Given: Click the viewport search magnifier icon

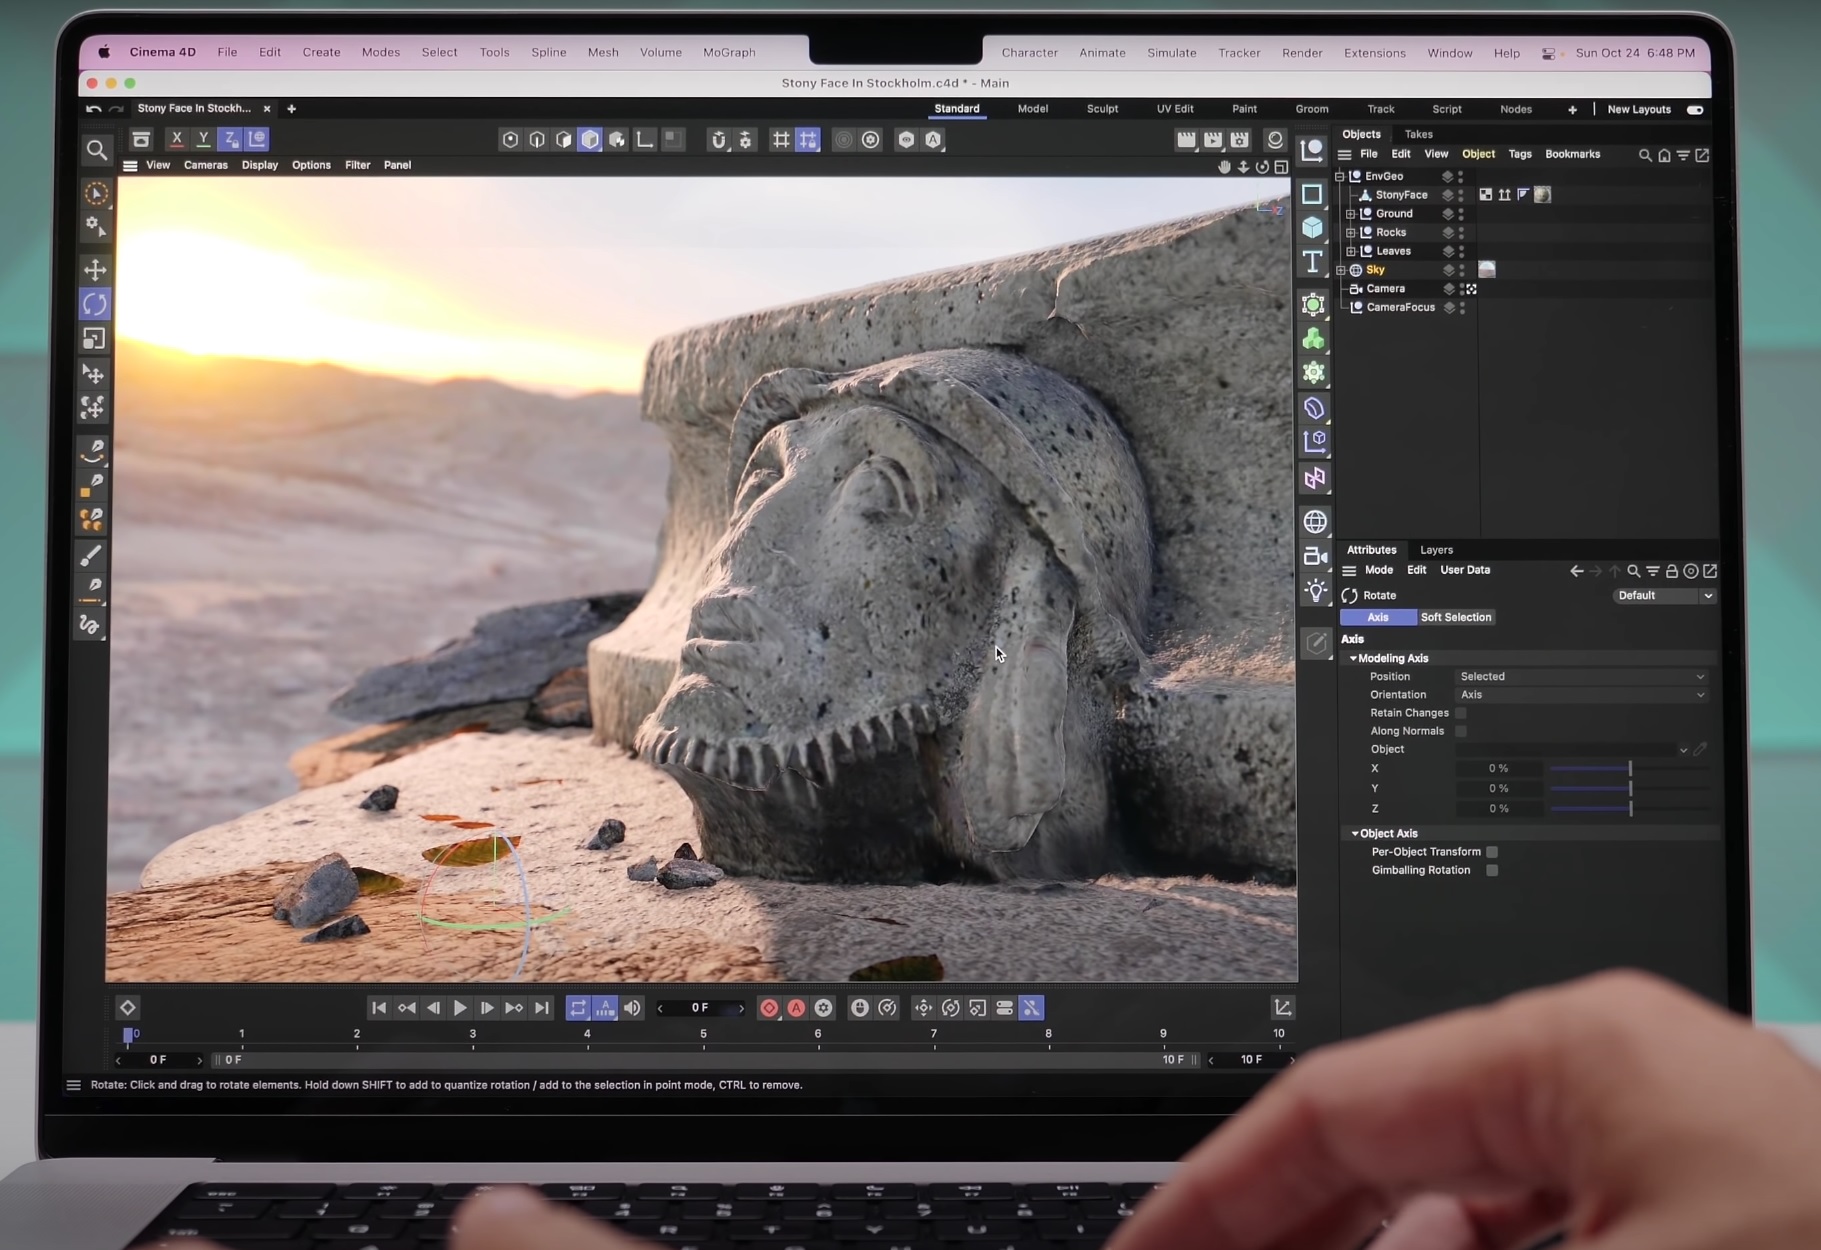Looking at the screenshot, I should [x=96, y=150].
